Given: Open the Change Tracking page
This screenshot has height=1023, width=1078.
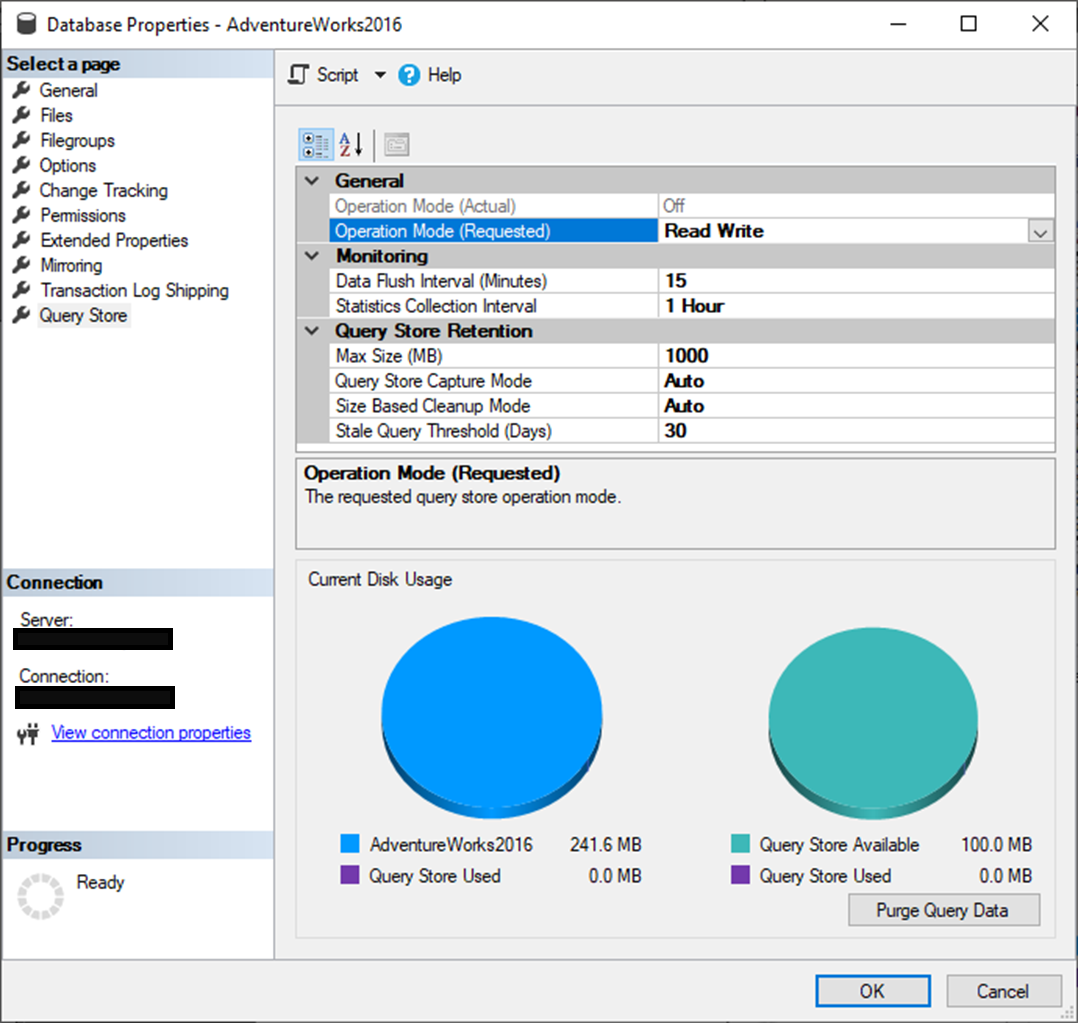Looking at the screenshot, I should tap(103, 190).
